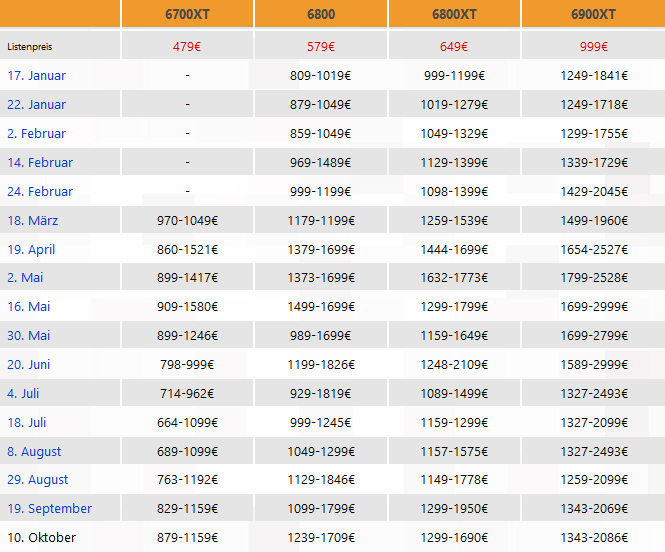665x552 pixels.
Task: Select cell 969-1489€
Action: 321,162
